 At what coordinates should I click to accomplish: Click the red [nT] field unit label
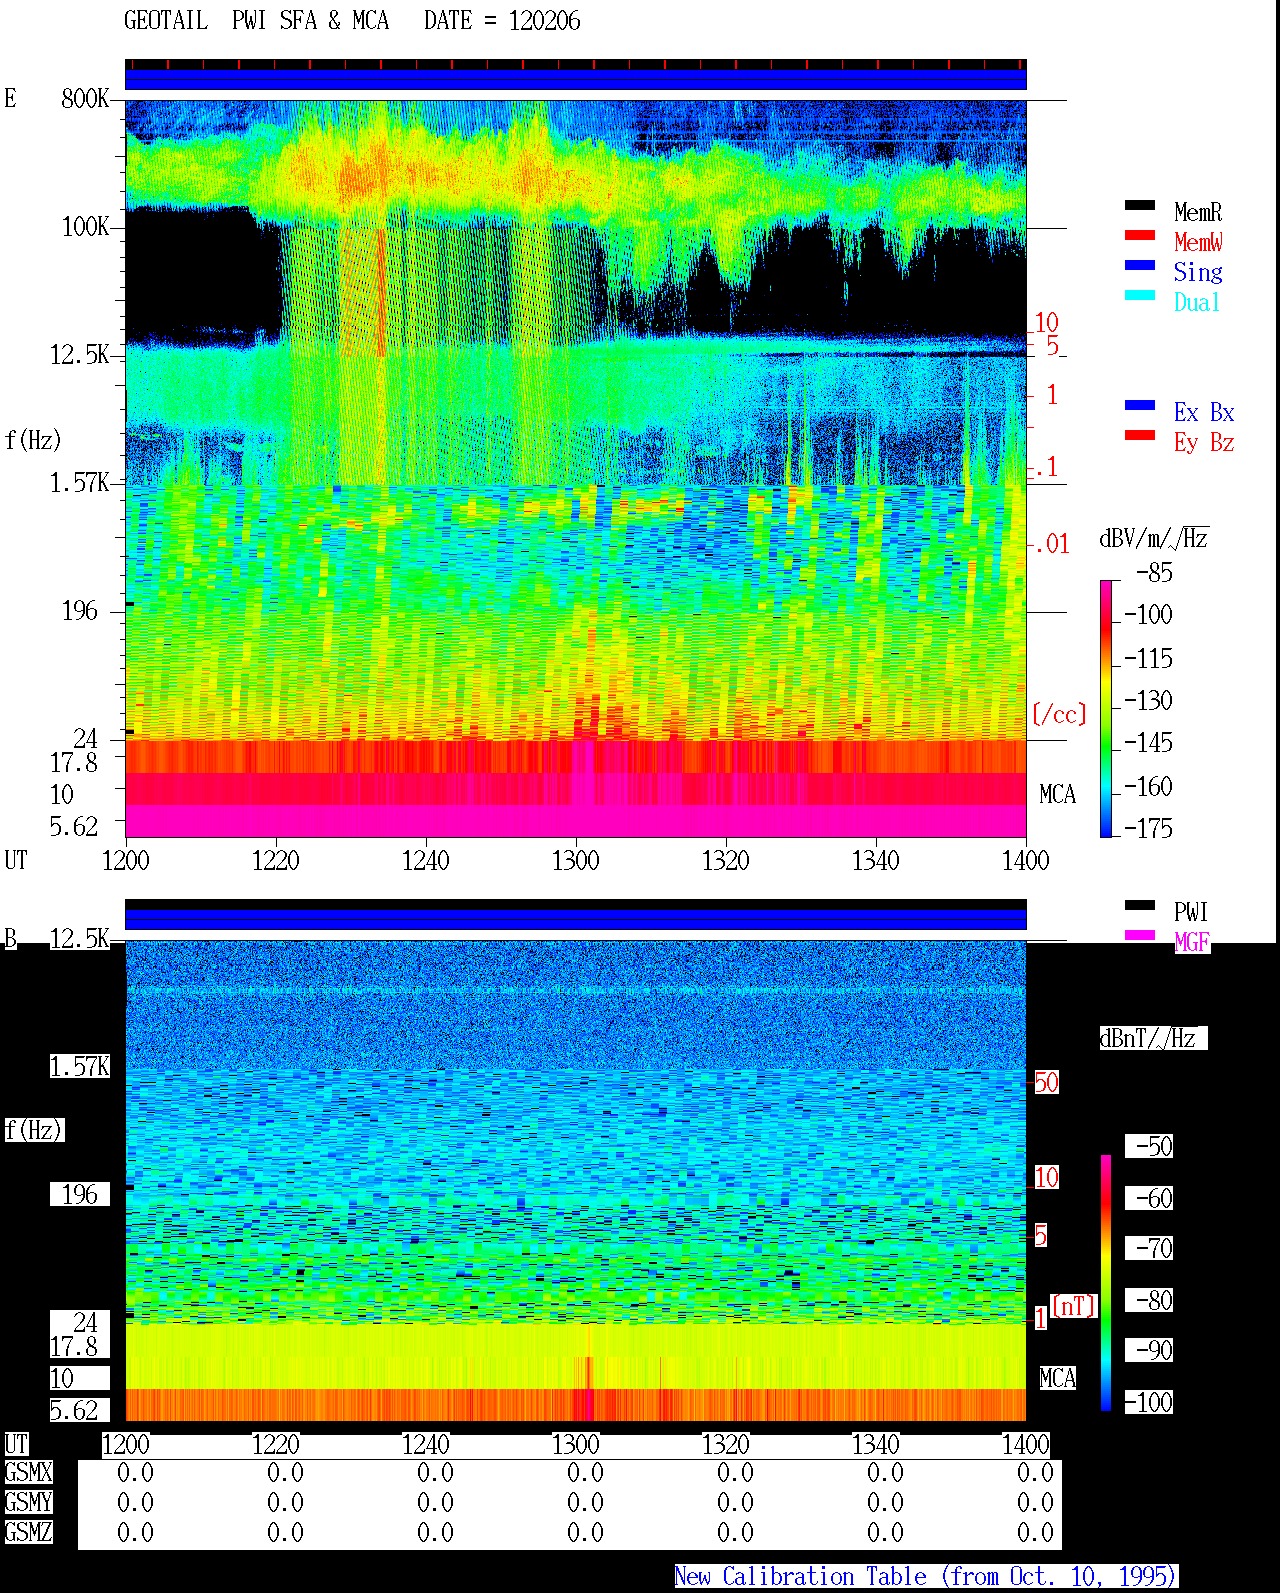pyautogui.click(x=1074, y=1306)
